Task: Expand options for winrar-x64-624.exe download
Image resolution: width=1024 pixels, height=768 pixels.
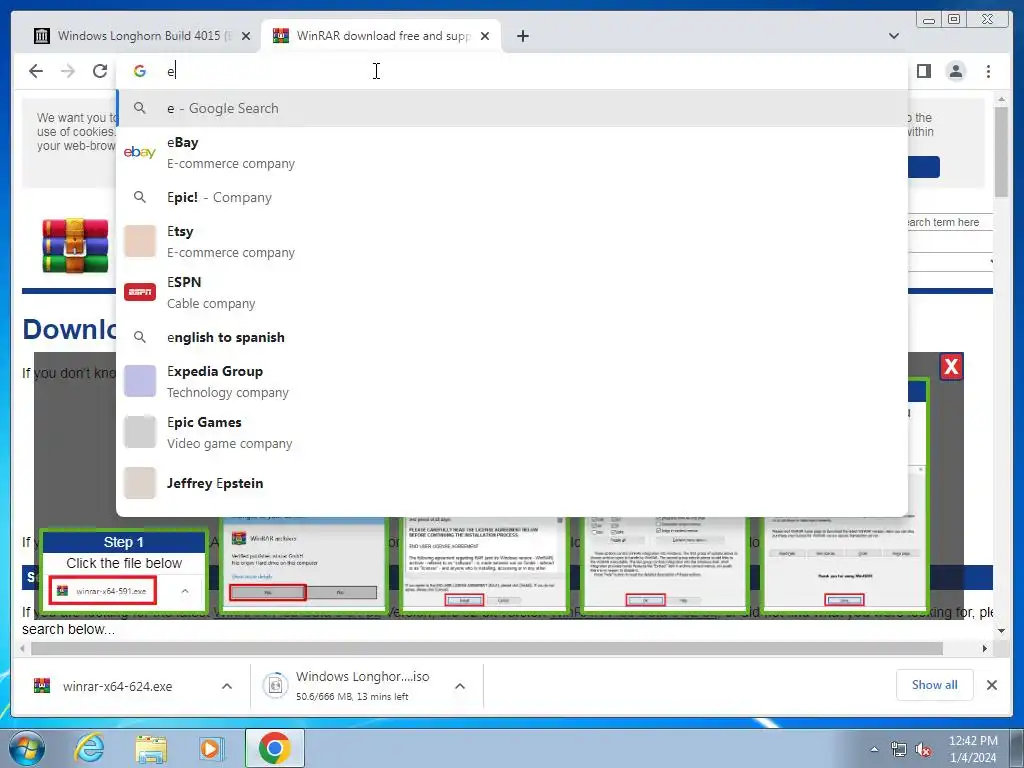Action: [227, 686]
